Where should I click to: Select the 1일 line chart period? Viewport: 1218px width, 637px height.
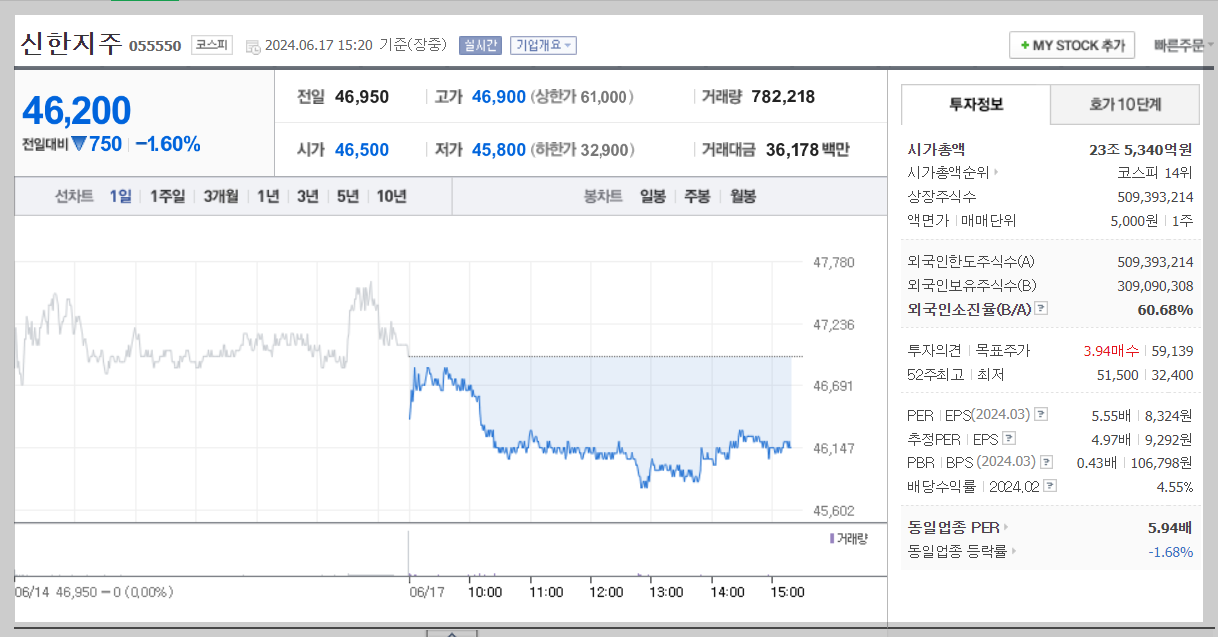[120, 196]
